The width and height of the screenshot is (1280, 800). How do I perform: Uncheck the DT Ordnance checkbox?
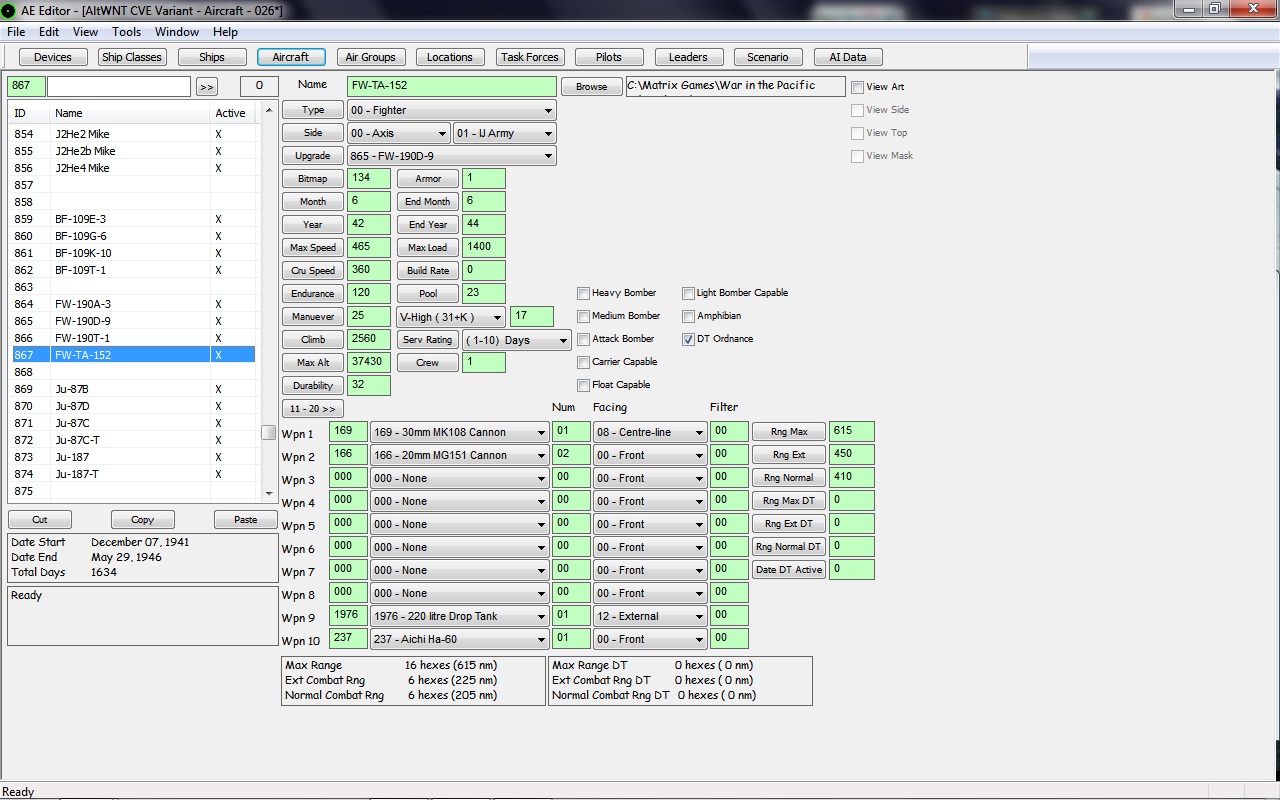688,339
